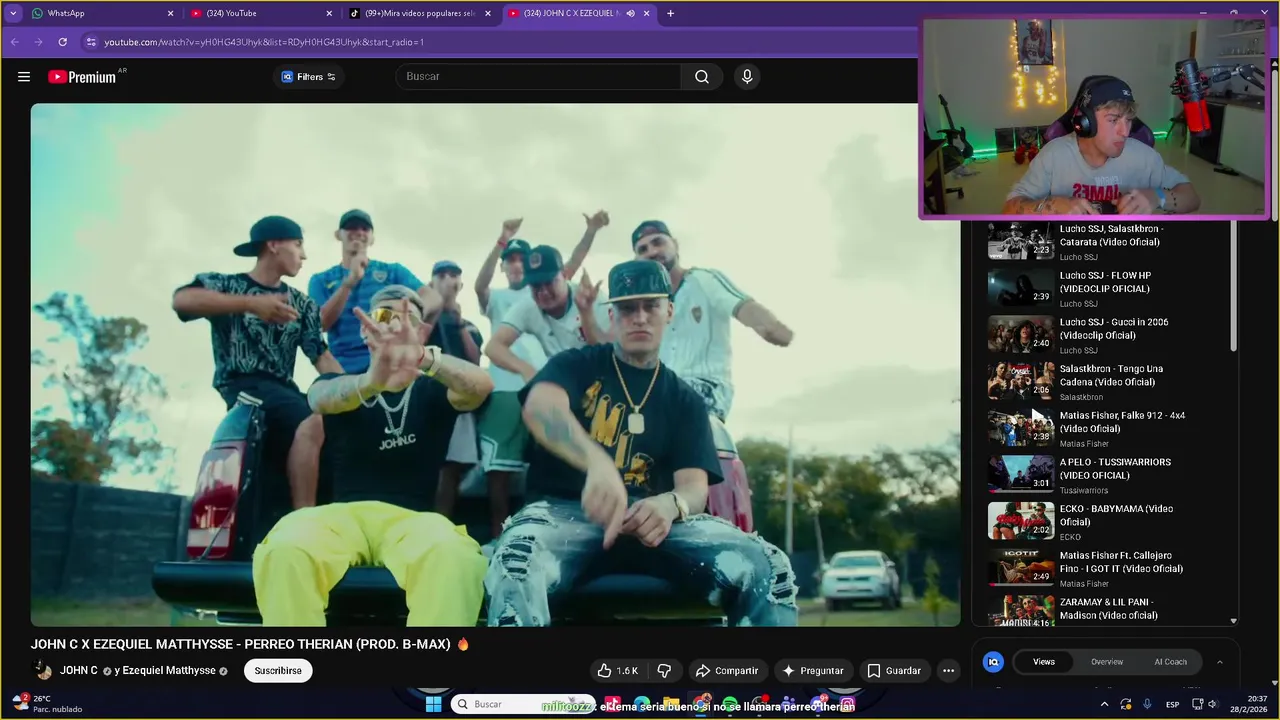Click the playlist scroll down arrow
The width and height of the screenshot is (1280, 720).
coord(1233,621)
